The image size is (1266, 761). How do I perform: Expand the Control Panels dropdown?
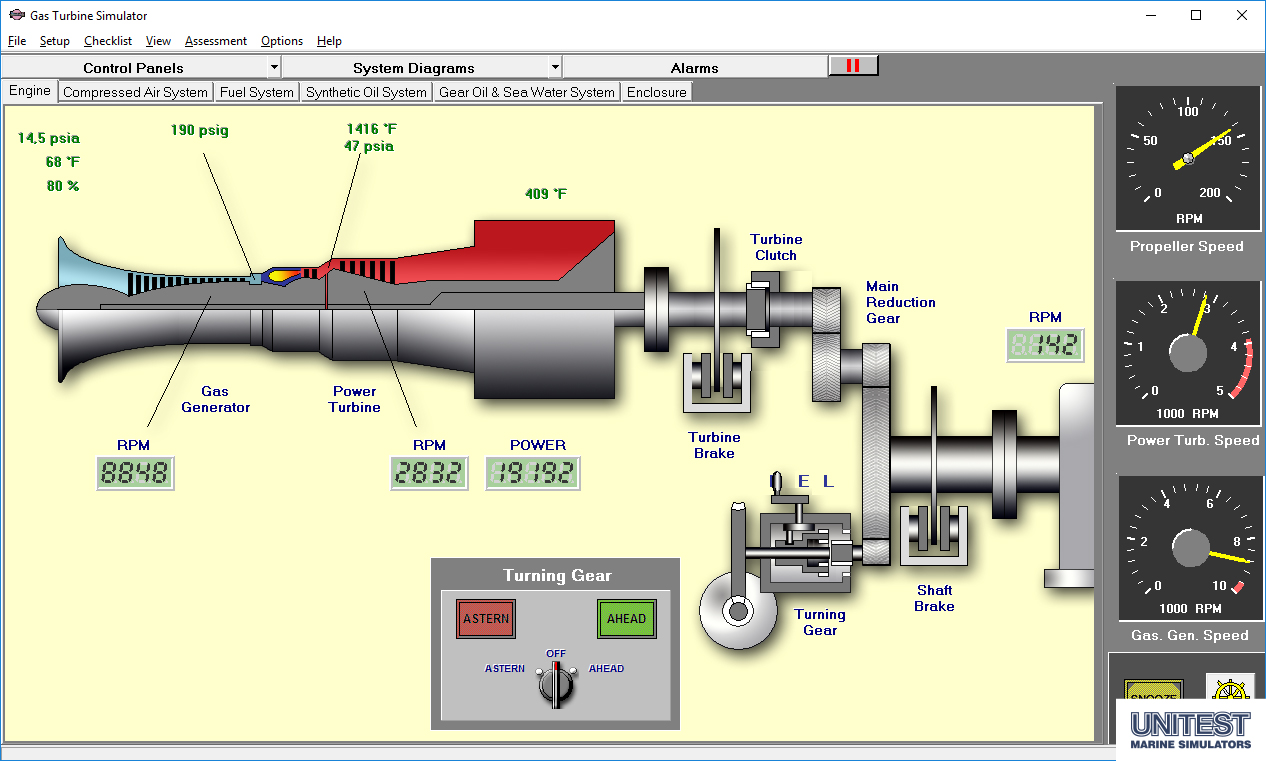pos(274,68)
